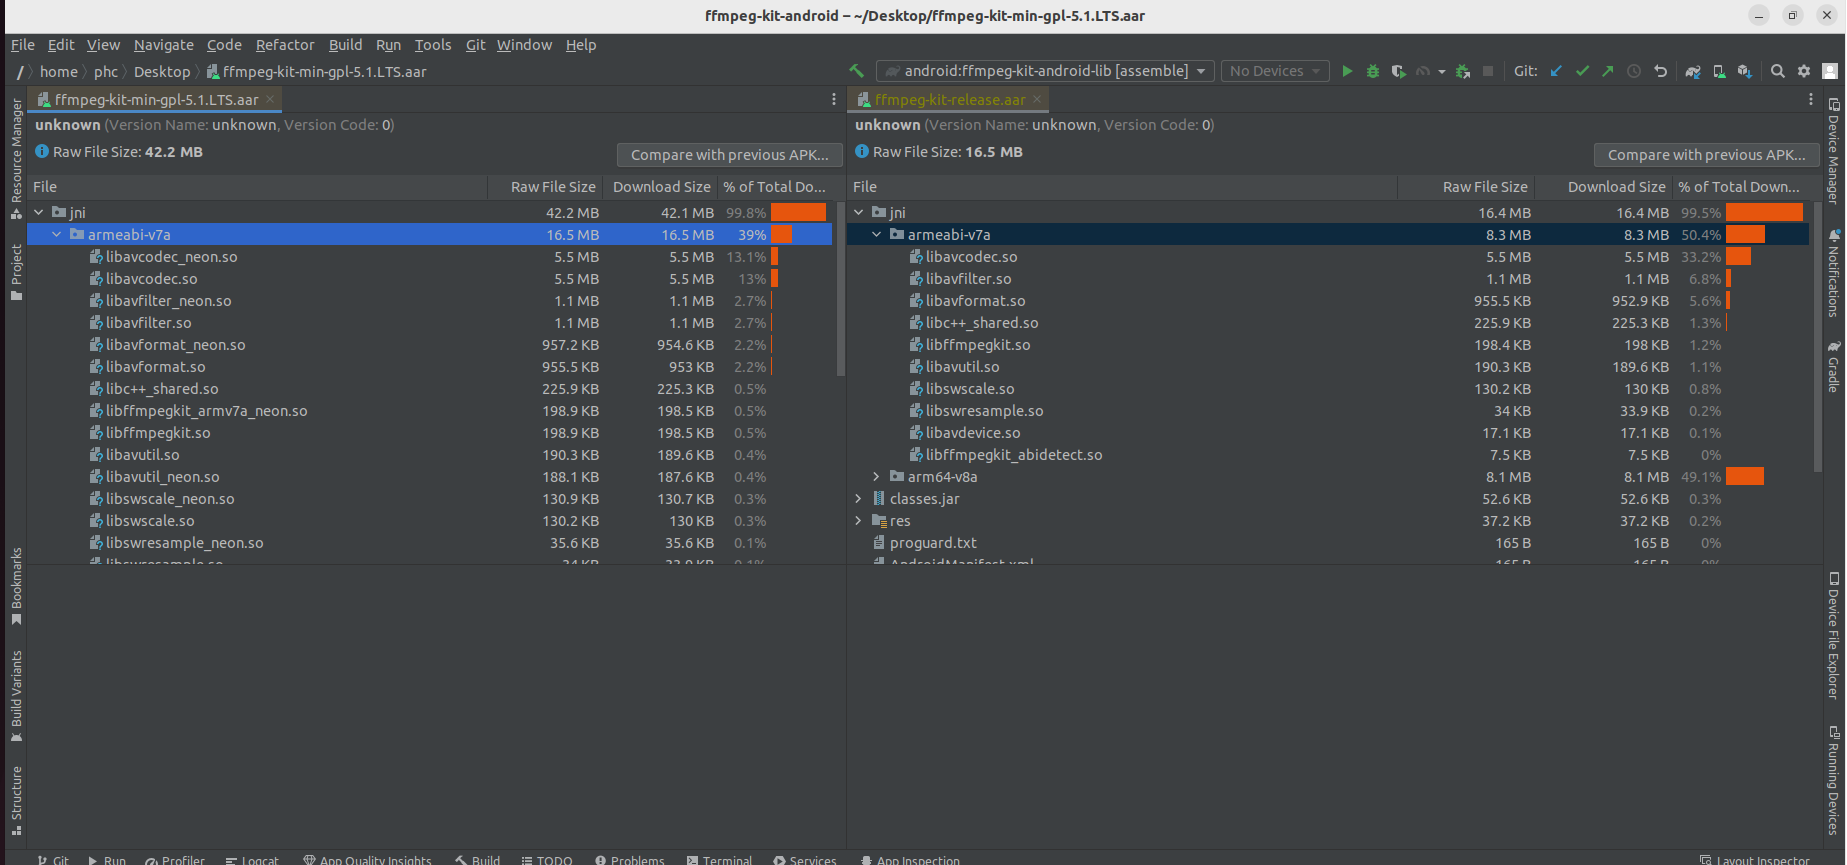1847x865 pixels.
Task: Open the Build Variants tool window
Action: tap(16, 696)
